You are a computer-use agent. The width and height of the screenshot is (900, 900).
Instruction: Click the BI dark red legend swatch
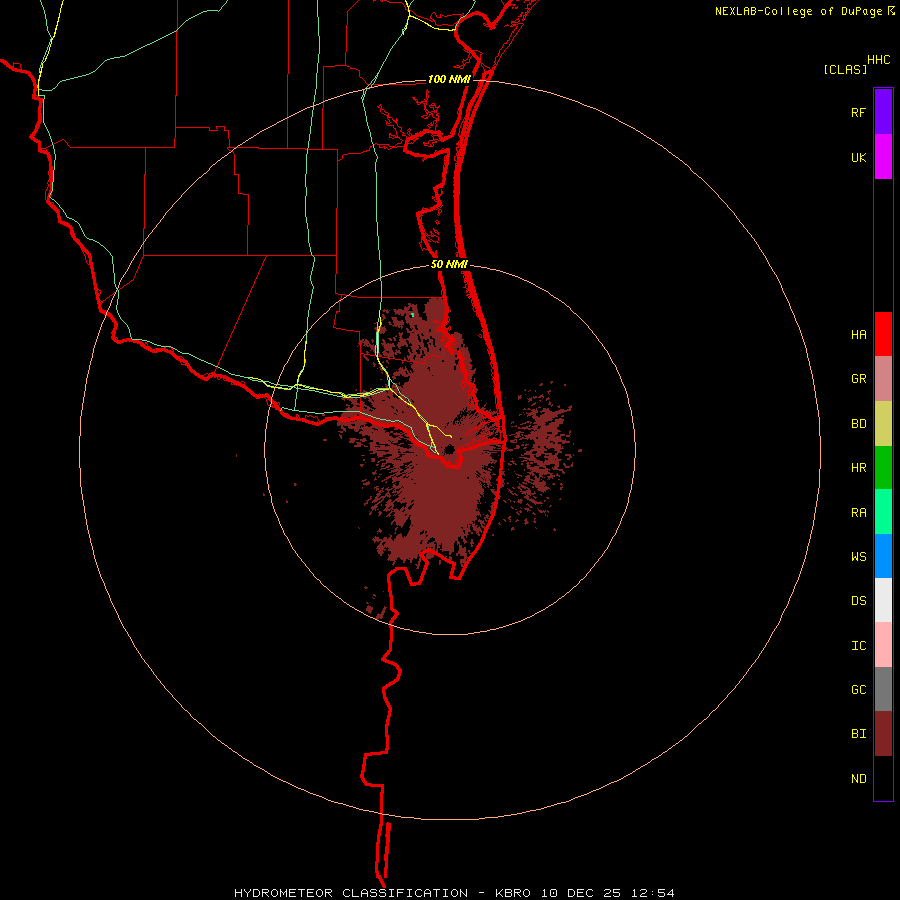pyautogui.click(x=883, y=734)
